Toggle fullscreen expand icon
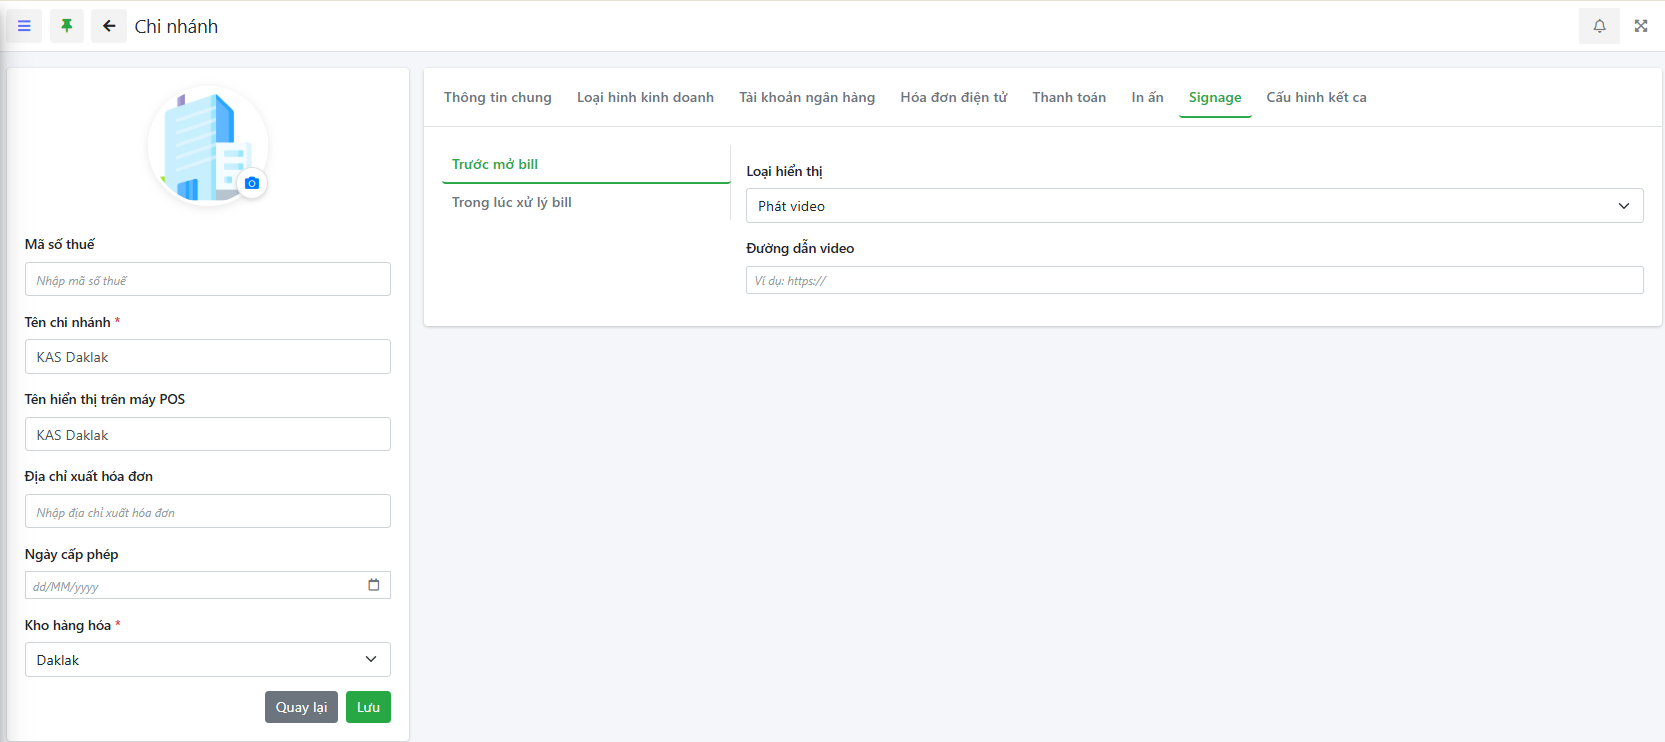 coord(1641,26)
